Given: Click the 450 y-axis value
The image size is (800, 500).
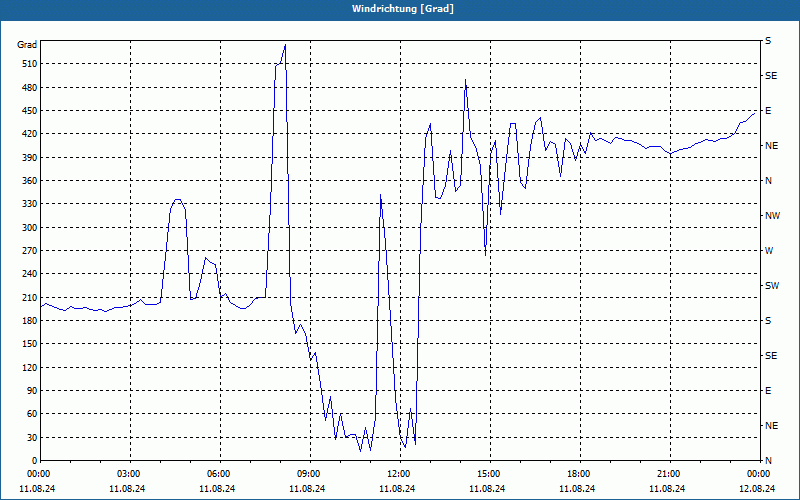Looking at the screenshot, I should tap(30, 111).
